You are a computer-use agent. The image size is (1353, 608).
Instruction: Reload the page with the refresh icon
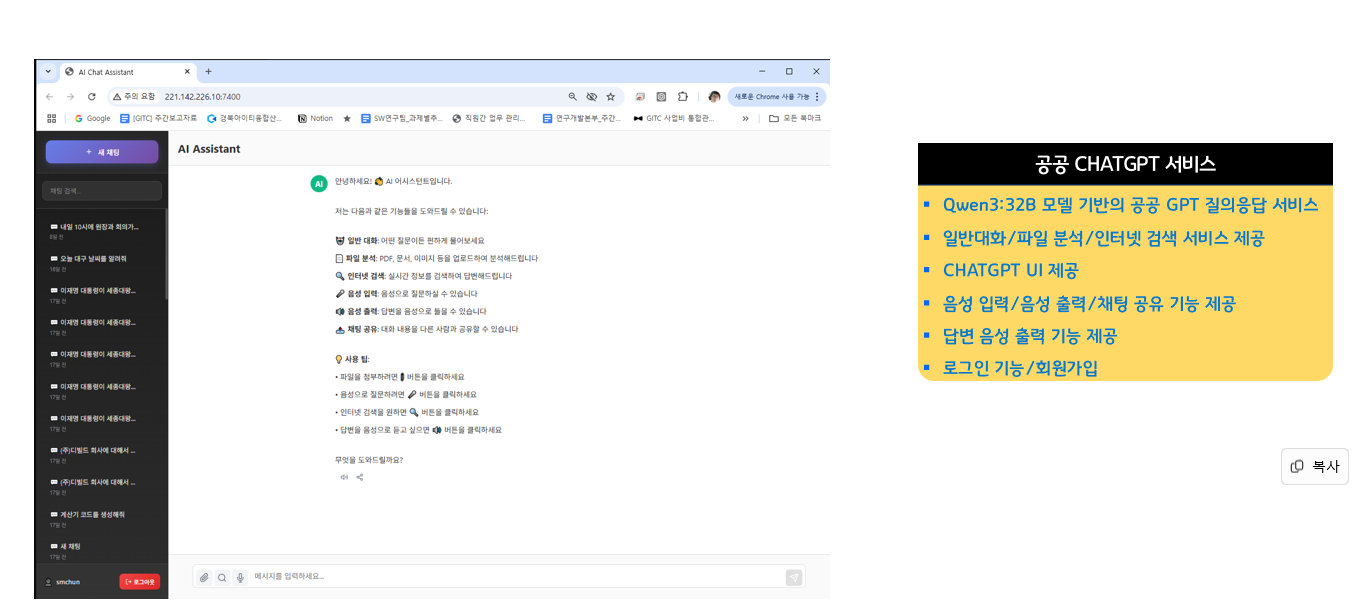(x=92, y=97)
